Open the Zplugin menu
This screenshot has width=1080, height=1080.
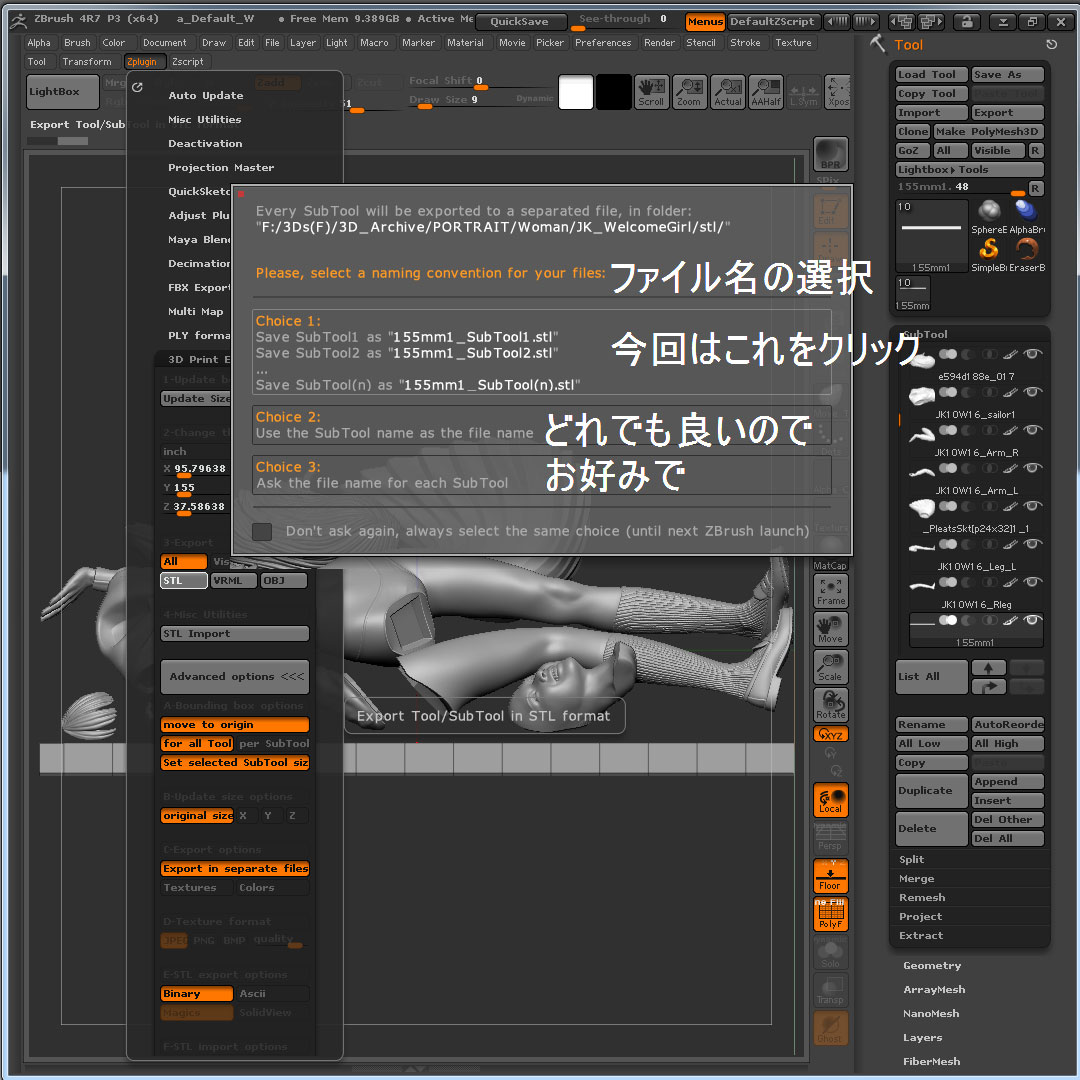143,62
